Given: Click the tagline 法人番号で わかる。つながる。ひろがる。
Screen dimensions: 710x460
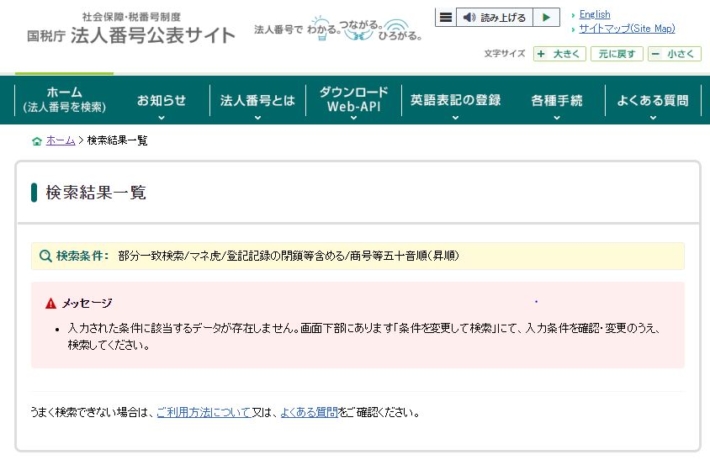Looking at the screenshot, I should click(x=338, y=29).
